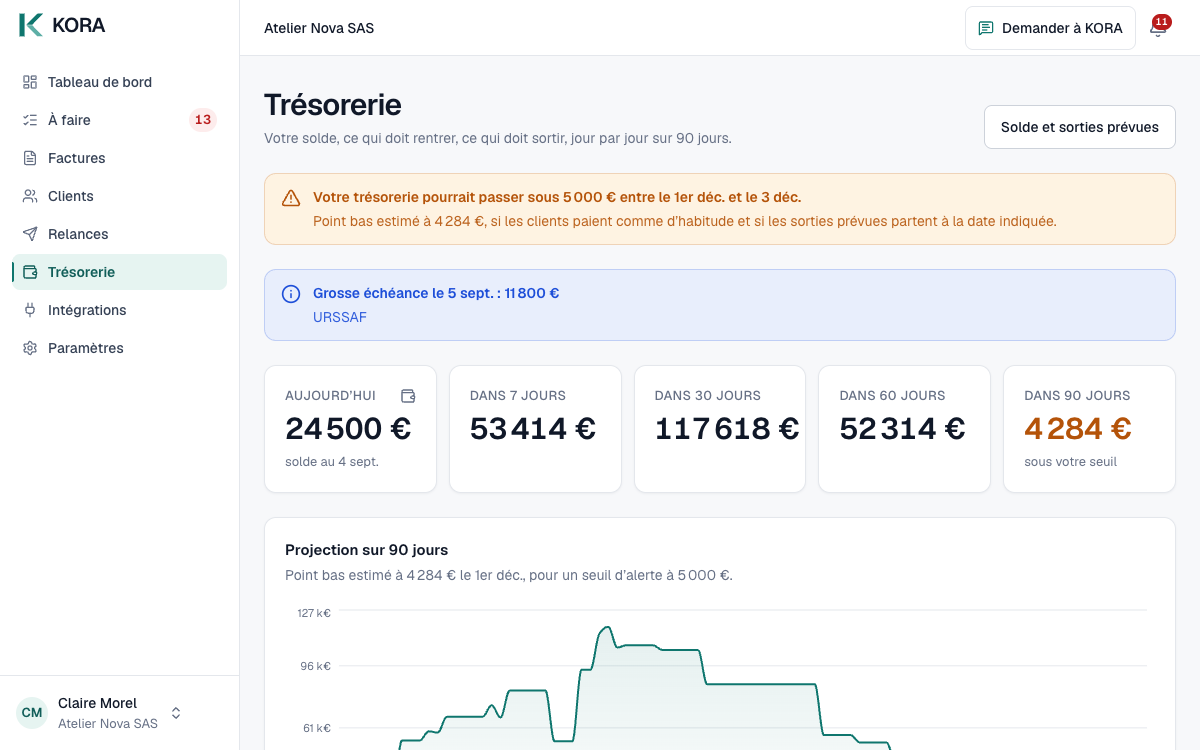
Task: Click the Dans 30 jours 117 618 € card
Action: [x=720, y=429]
